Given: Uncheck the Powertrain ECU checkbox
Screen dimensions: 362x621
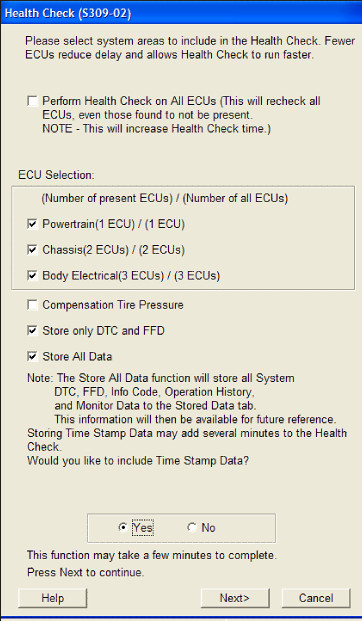Looking at the screenshot, I should pos(32,224).
